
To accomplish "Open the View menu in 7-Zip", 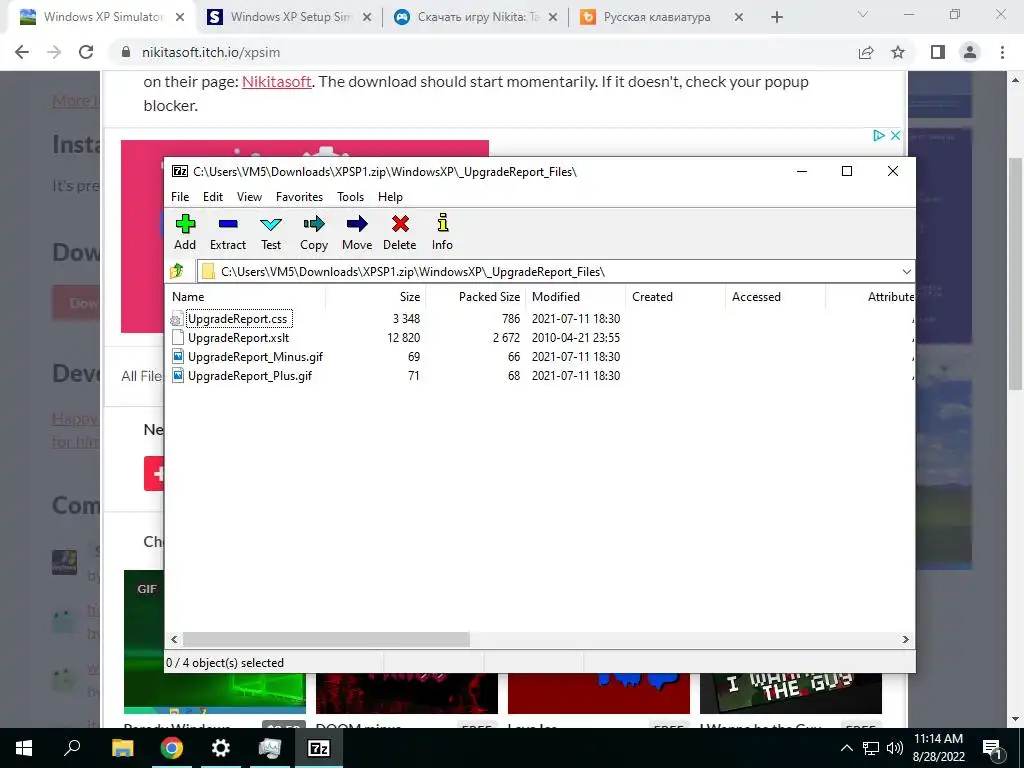I will click(249, 197).
